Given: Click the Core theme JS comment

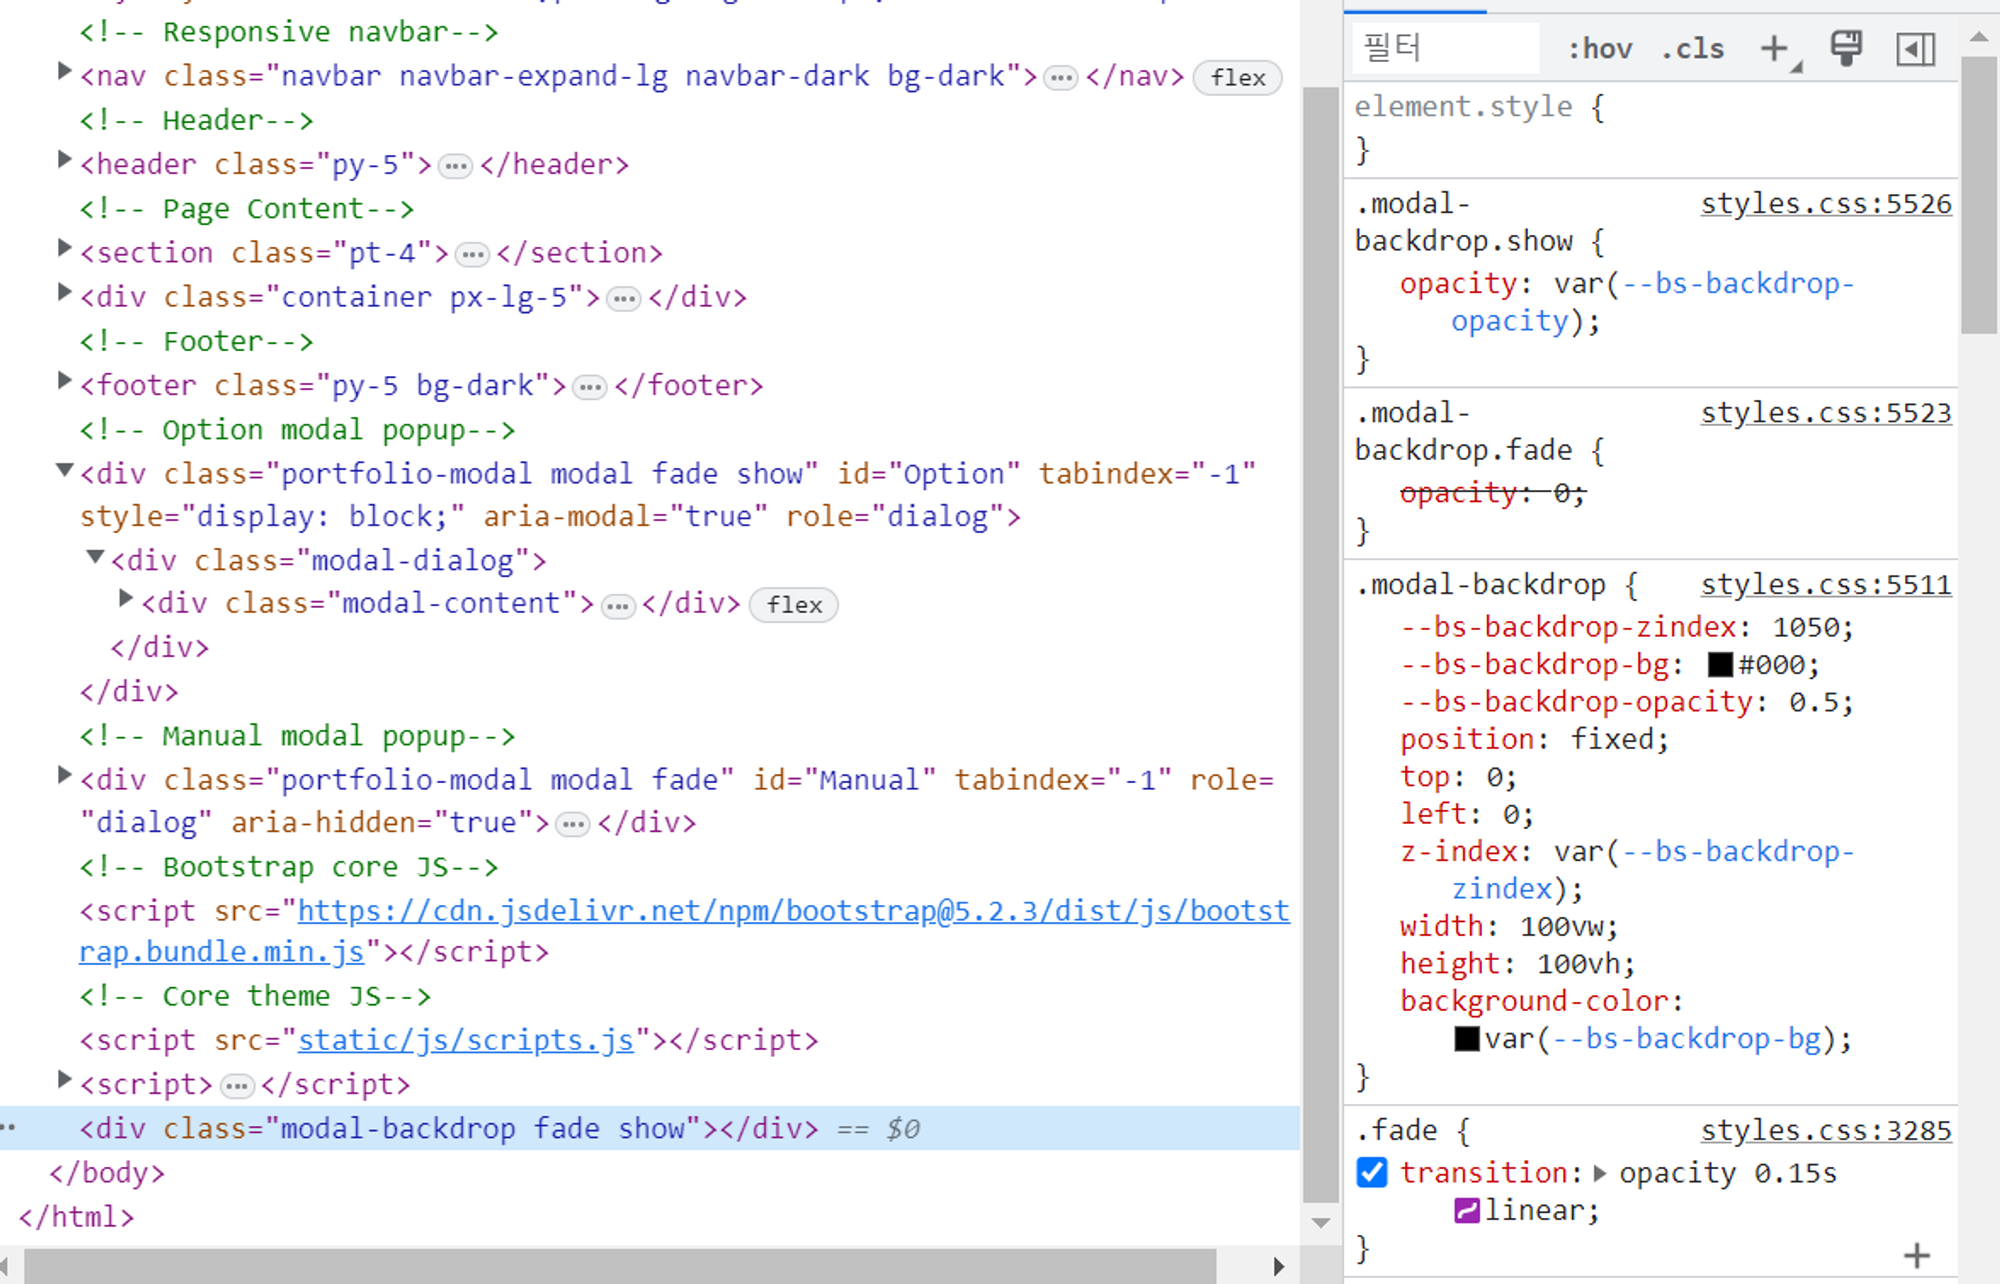Looking at the screenshot, I should click(255, 996).
